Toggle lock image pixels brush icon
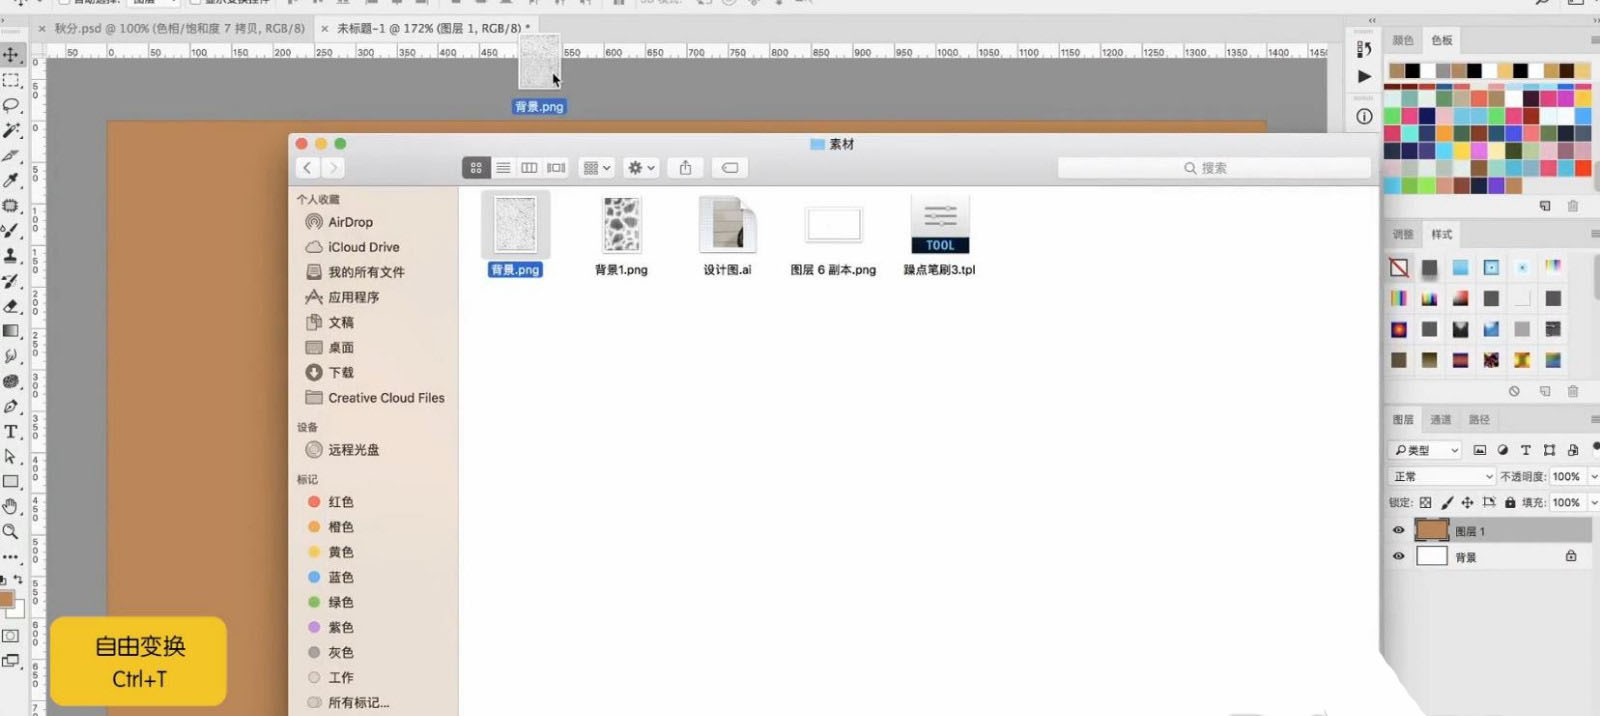Screen dimensions: 1600x716 (x=1447, y=503)
